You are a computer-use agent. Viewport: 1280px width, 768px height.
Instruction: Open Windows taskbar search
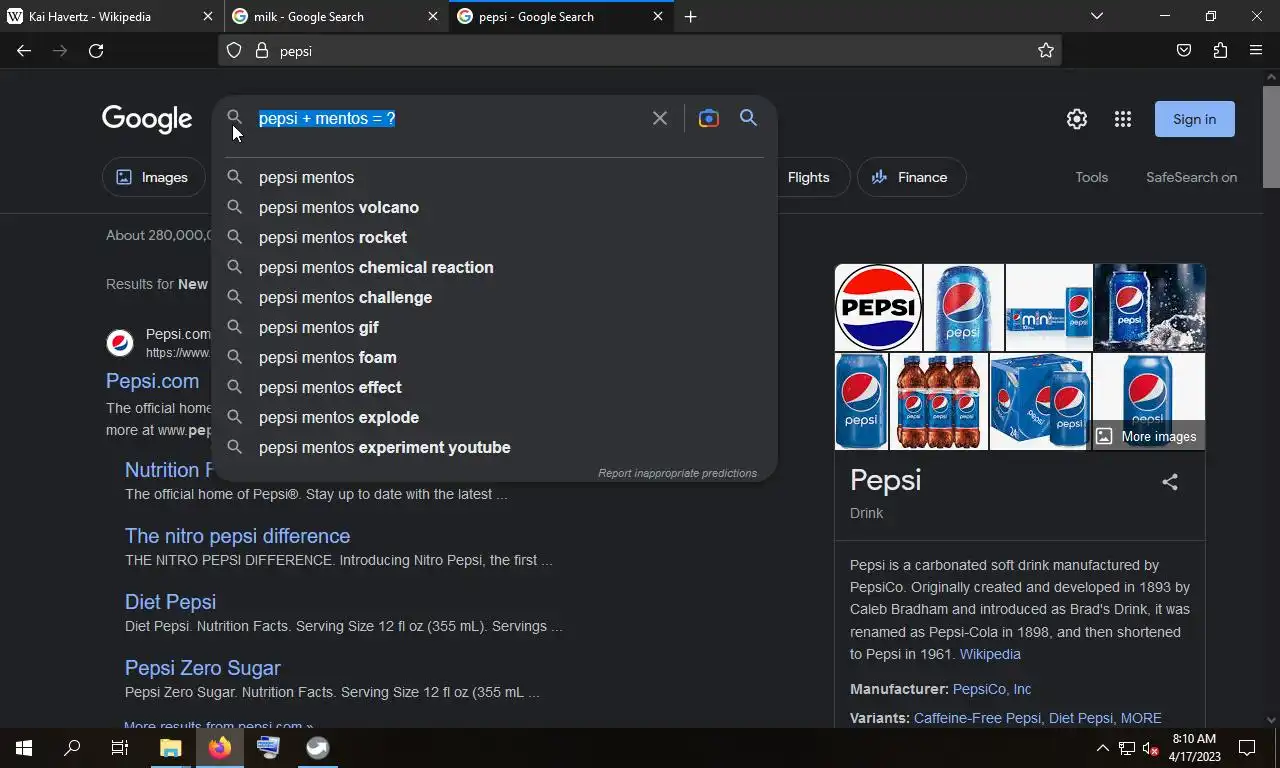[x=72, y=748]
